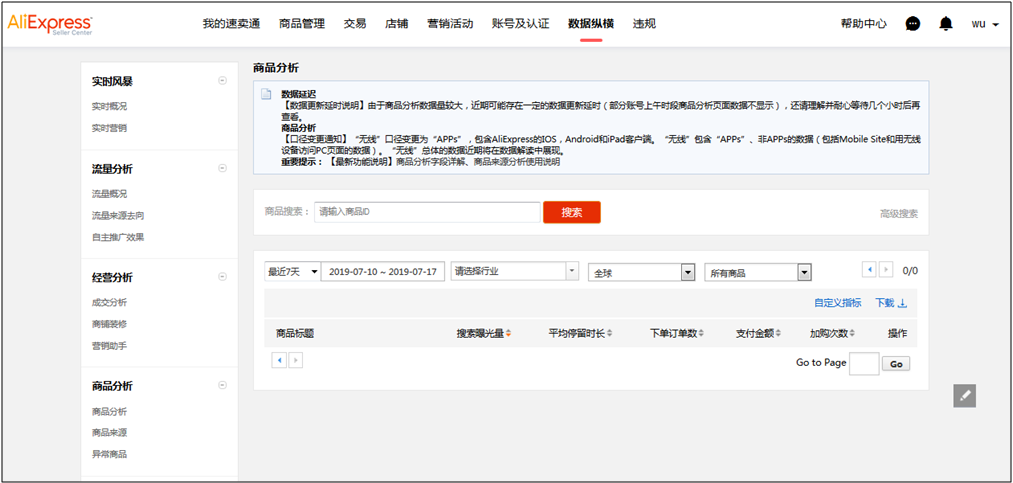
Task: Open the 商品管理 top menu item
Action: coord(301,24)
